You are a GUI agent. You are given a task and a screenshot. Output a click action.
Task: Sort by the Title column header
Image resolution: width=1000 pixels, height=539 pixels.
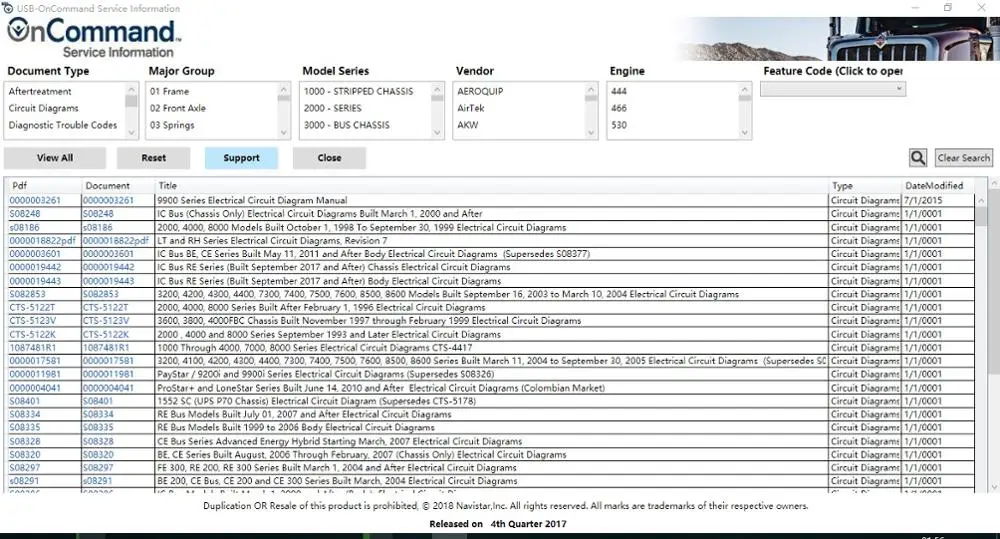168,186
